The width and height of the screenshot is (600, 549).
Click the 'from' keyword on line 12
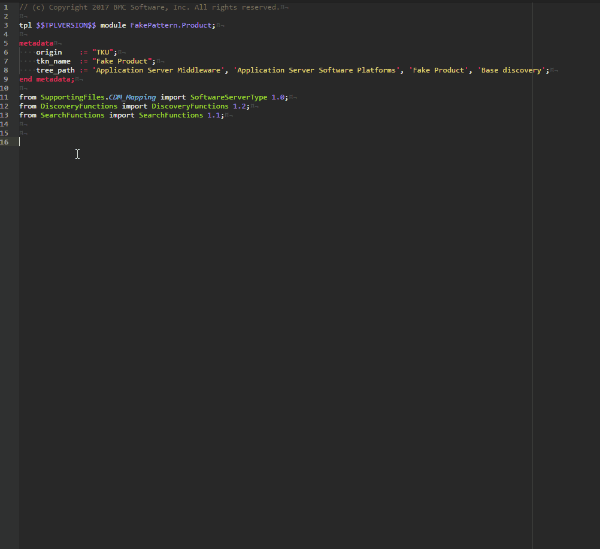[x=28, y=106]
